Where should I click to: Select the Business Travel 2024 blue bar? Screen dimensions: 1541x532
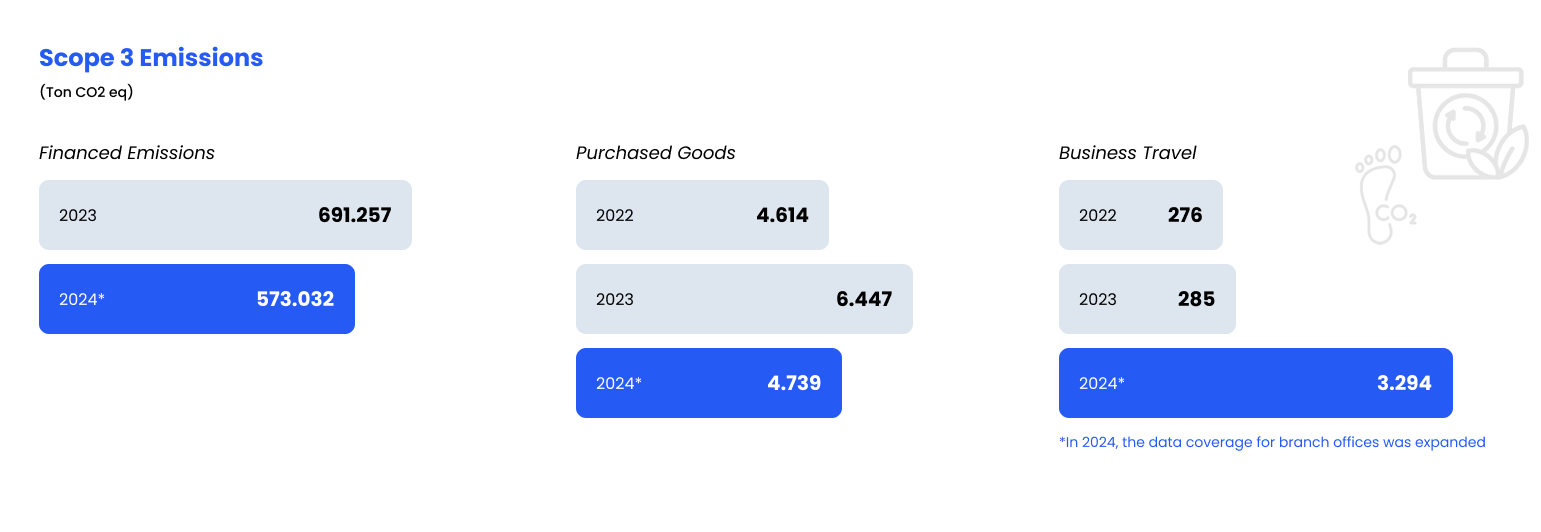[x=1256, y=383]
